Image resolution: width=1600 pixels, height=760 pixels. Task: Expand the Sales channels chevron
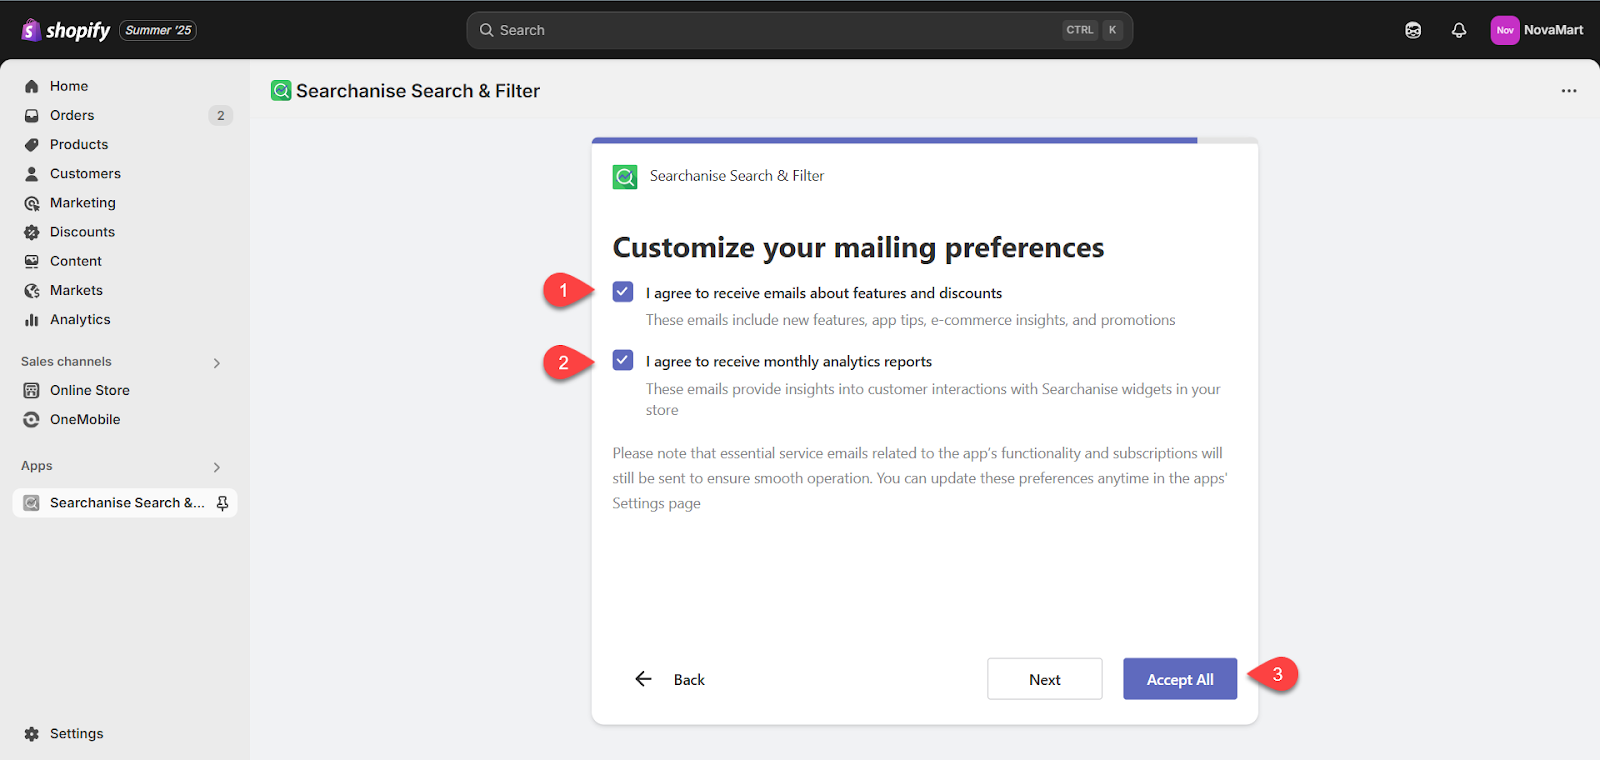217,363
